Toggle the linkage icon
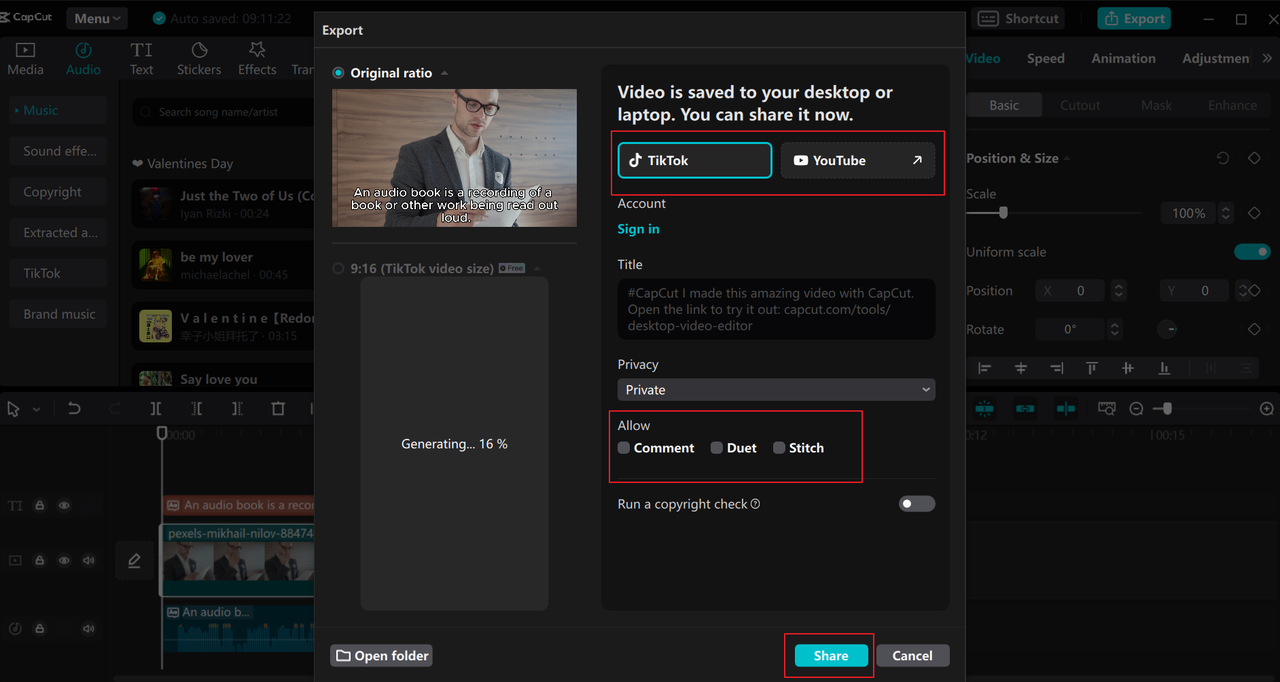This screenshot has width=1280, height=682. tap(1025, 409)
